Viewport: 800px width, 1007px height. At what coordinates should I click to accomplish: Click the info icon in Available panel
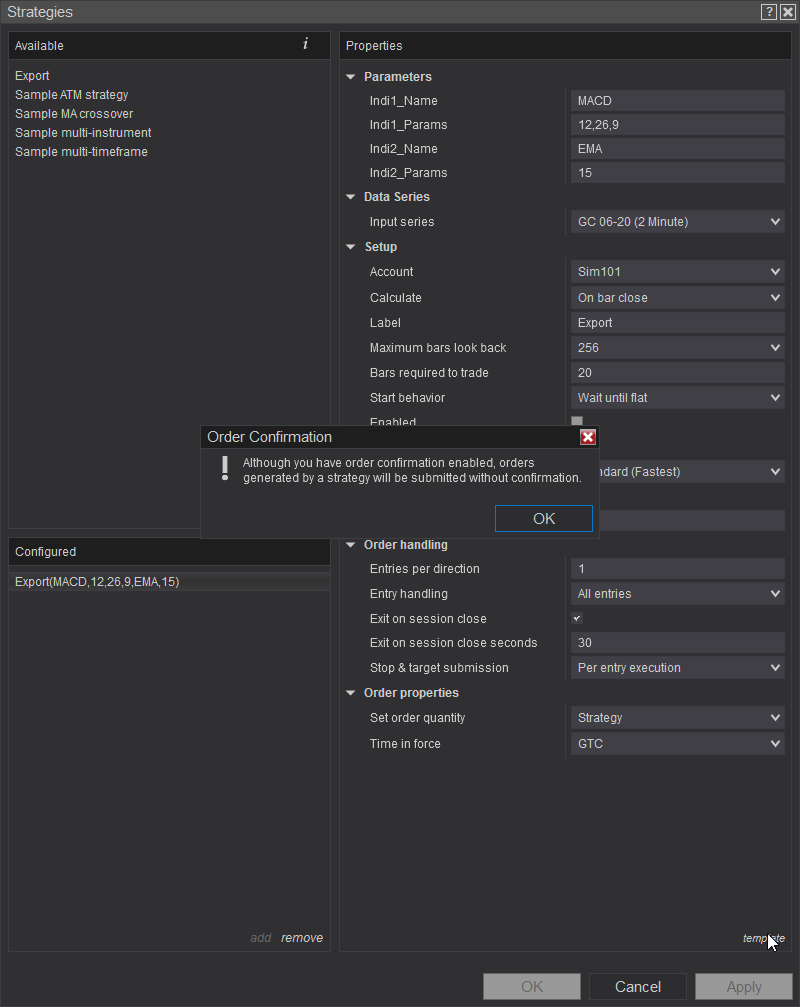pos(305,45)
